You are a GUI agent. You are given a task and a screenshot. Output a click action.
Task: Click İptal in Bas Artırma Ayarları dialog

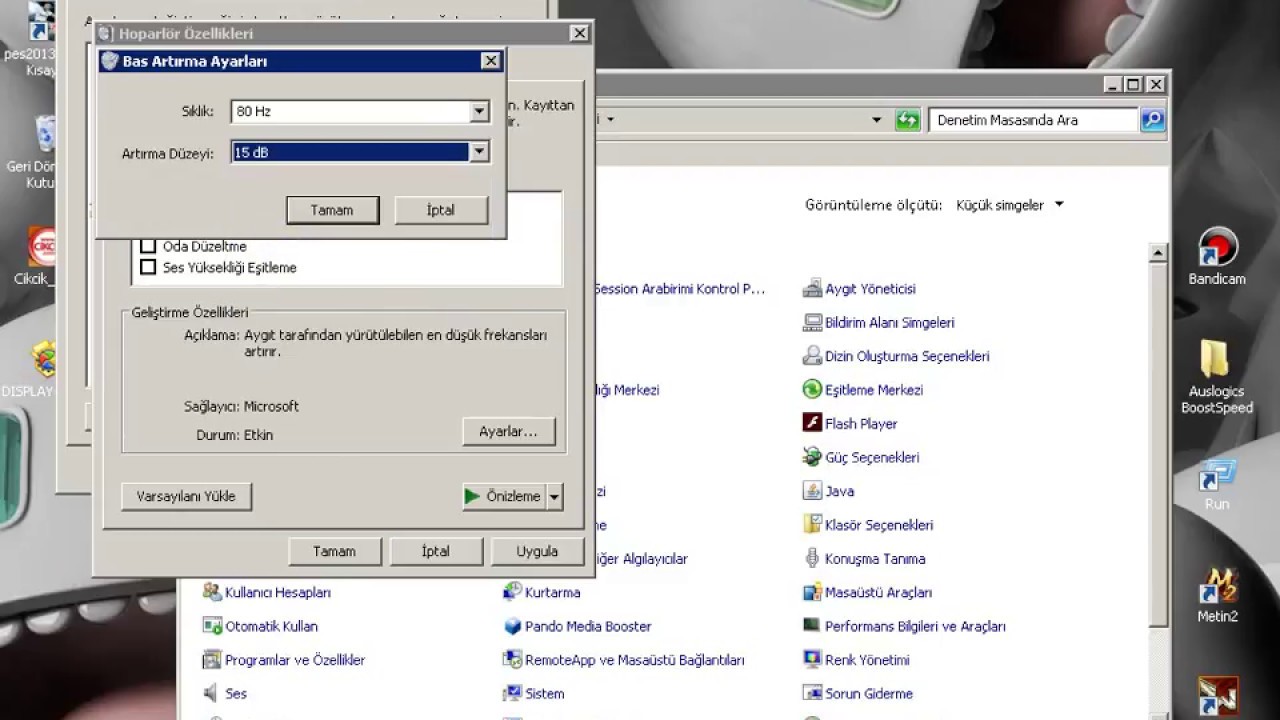[441, 210]
